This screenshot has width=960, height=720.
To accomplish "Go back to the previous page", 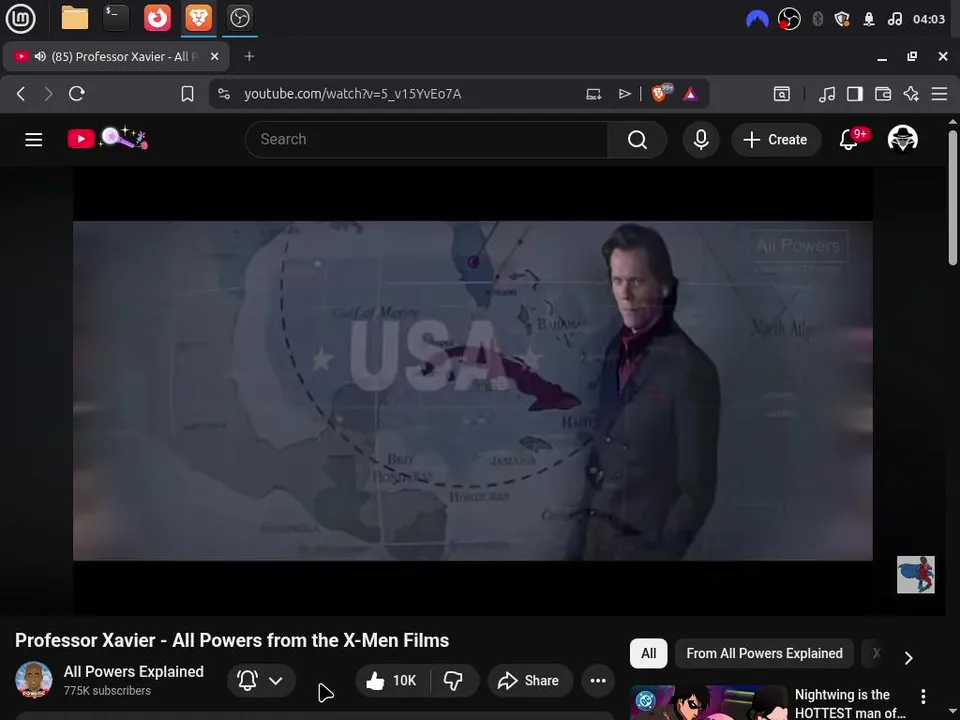I will (21, 94).
